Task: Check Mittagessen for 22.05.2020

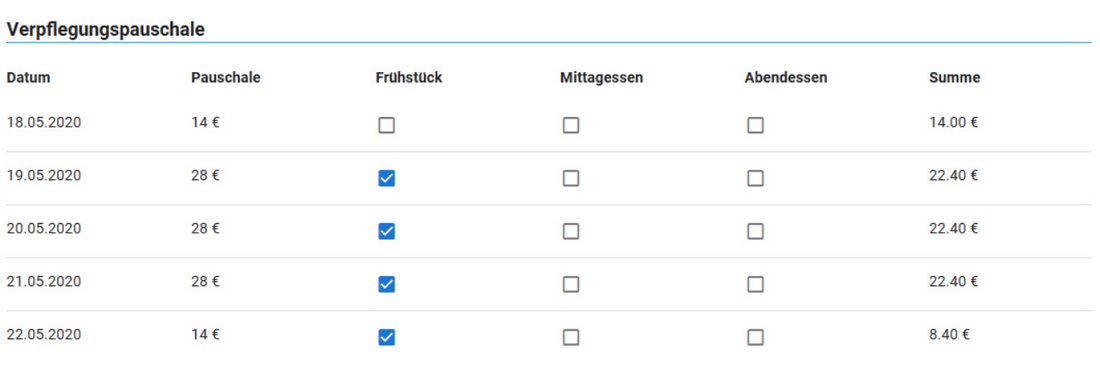Action: pos(571,337)
